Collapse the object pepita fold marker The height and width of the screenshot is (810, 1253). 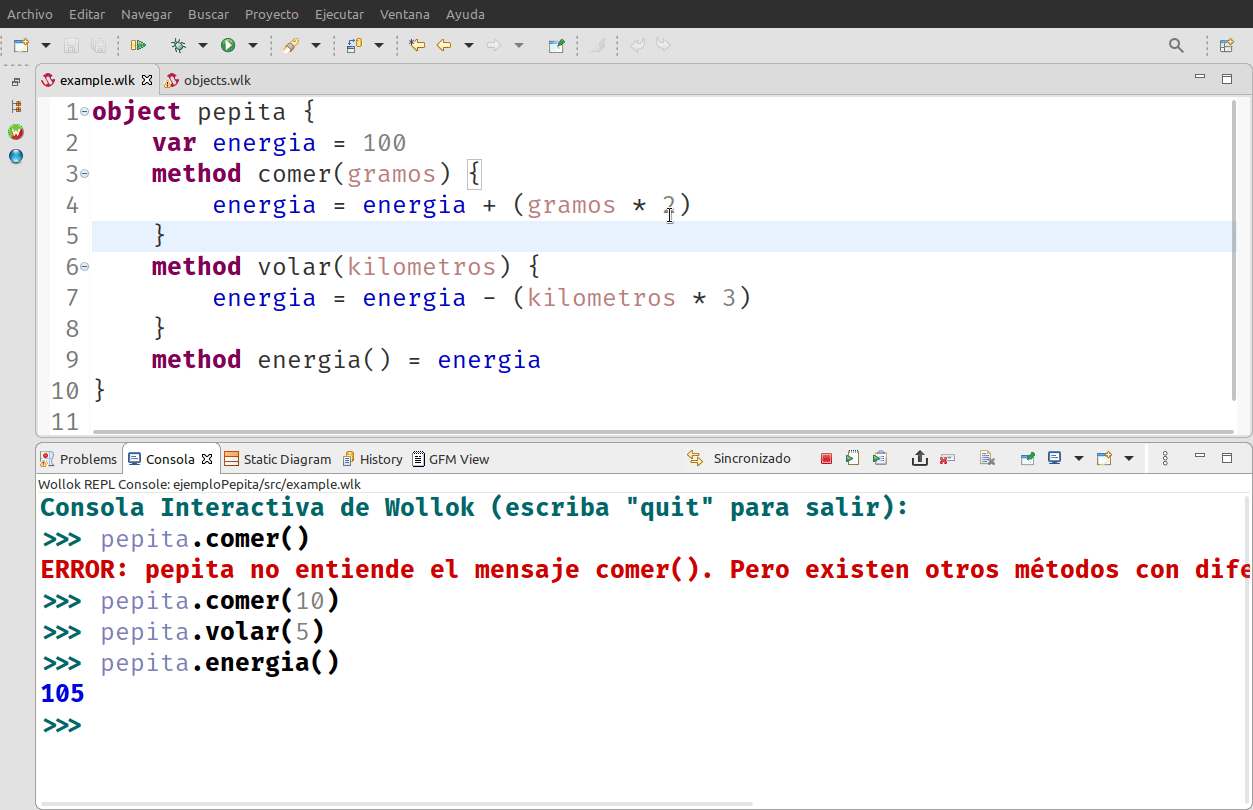click(84, 112)
